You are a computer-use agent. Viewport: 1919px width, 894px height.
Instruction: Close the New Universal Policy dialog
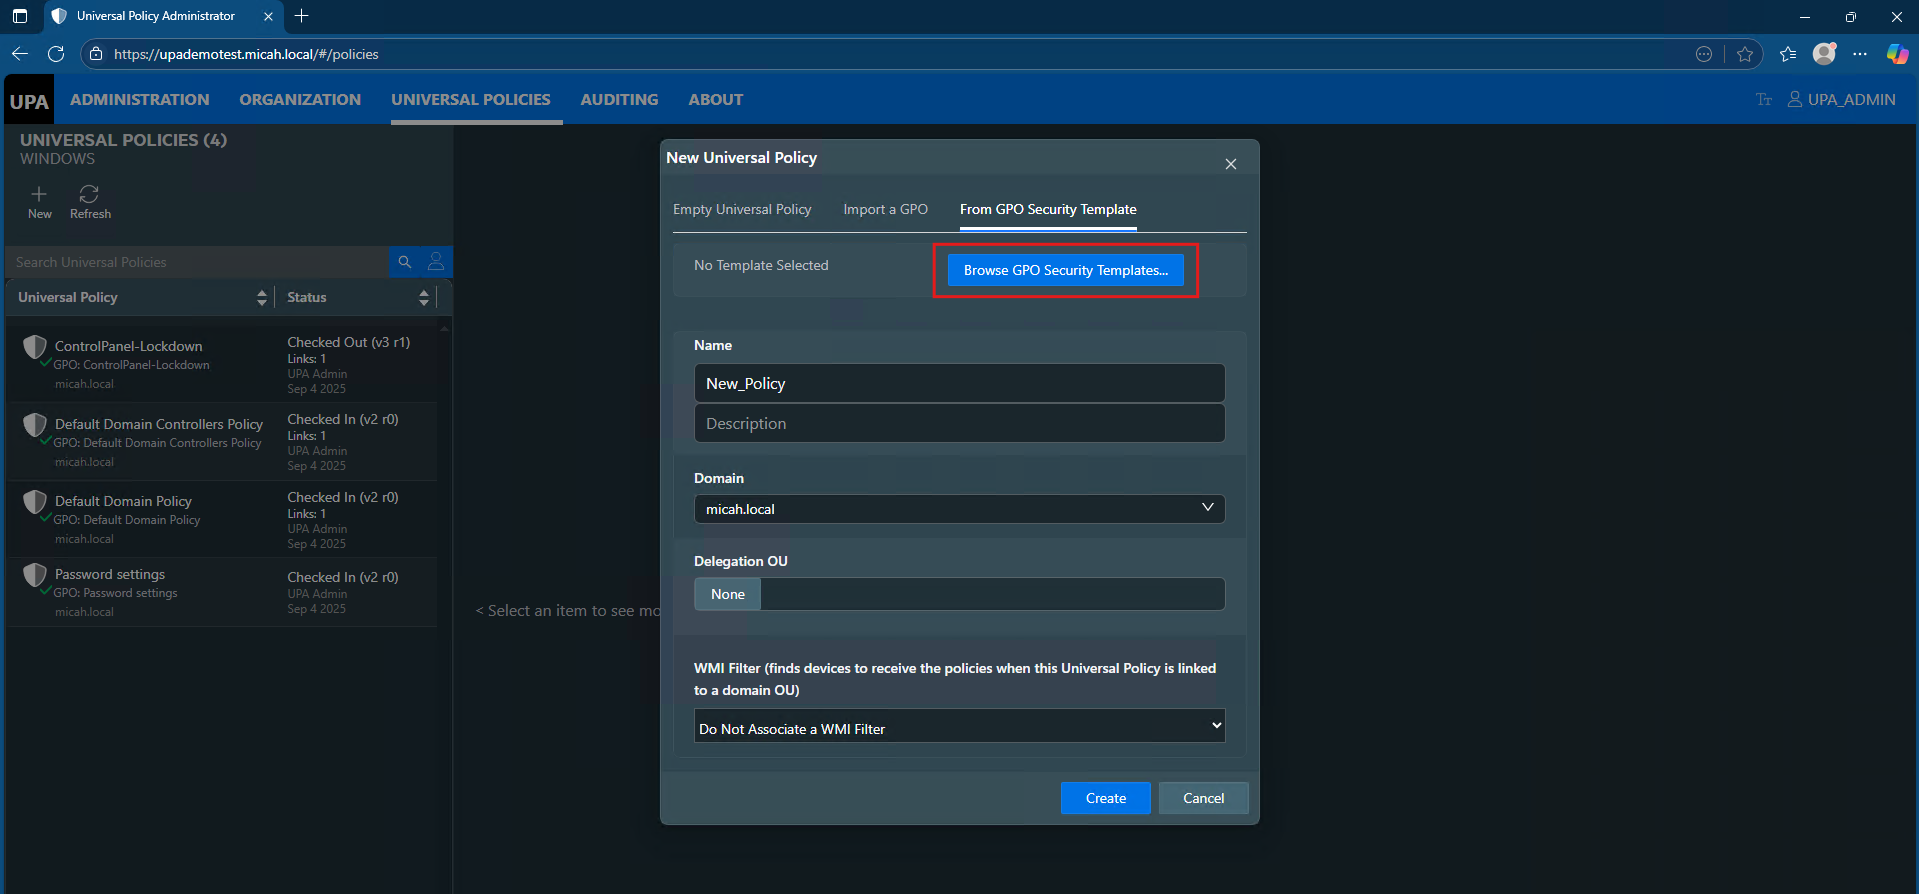(1231, 164)
